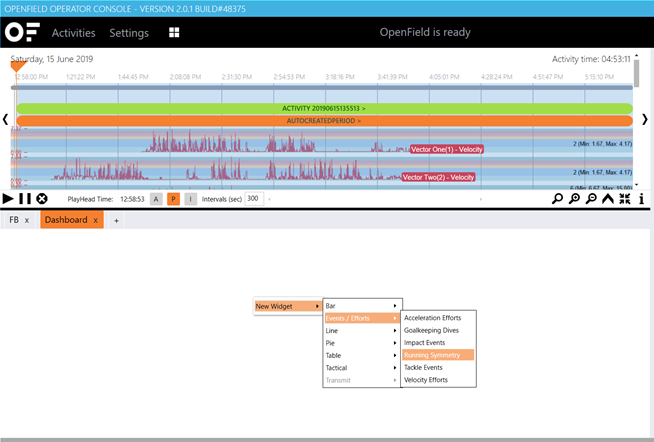Navigate timeline right with the arrow

[645, 119]
